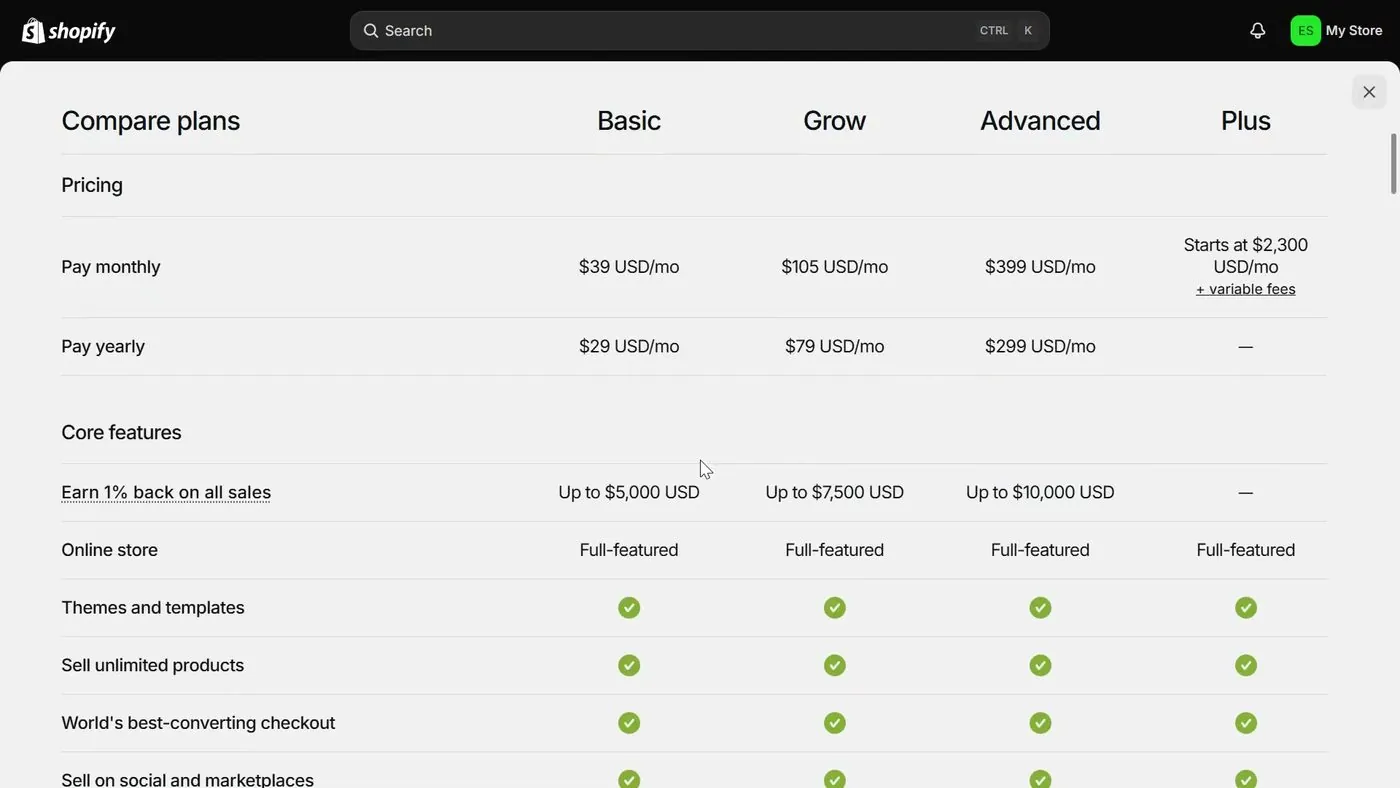Click Advanced checkmark for Sell unlimited products
This screenshot has height=788, width=1400.
1040,666
